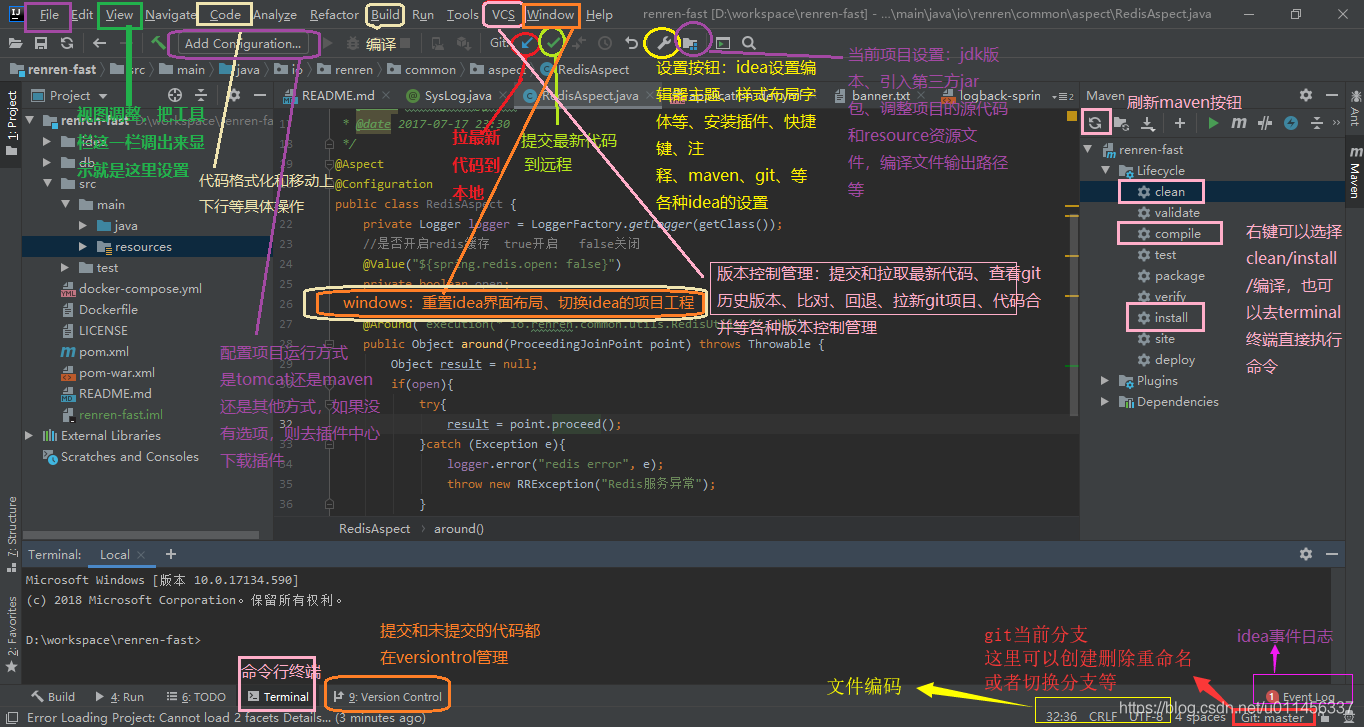
Task: Open Project panel gear settings
Action: point(233,95)
